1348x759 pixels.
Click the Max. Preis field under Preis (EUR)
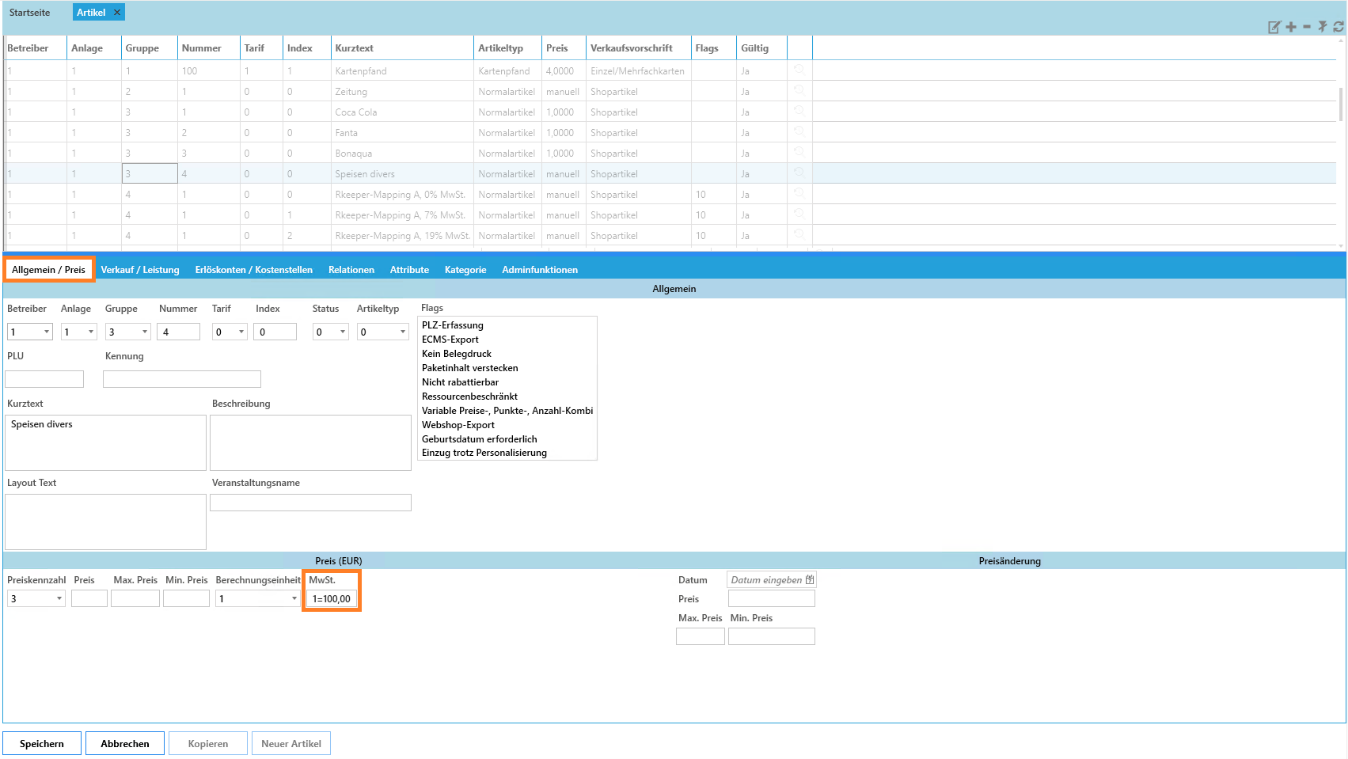click(x=135, y=599)
